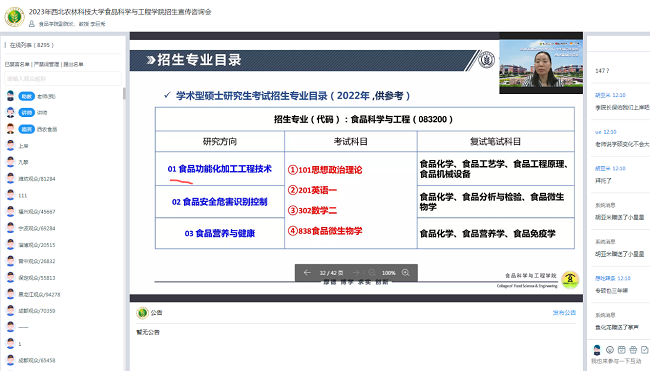650x371 pixels.
Task: Click the user avatar beside the chat input
Action: 597,350
